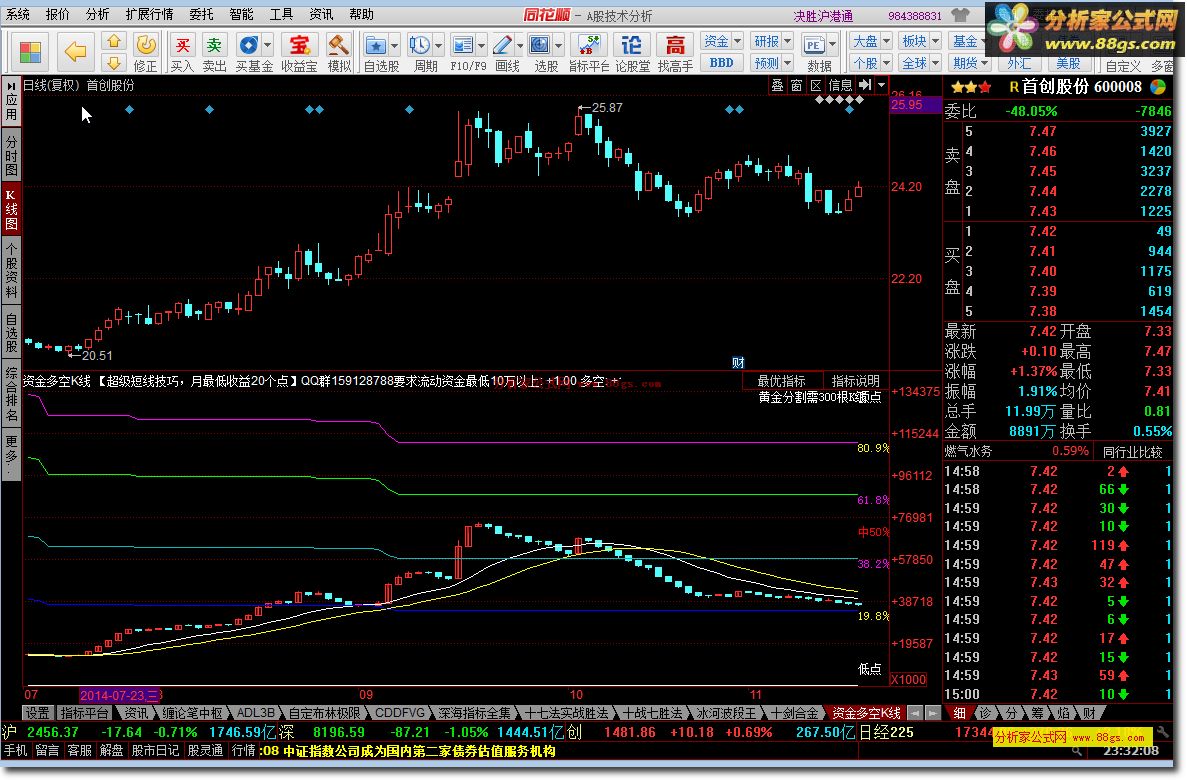1187x780 pixels.
Task: Open the 扩展行情 menu
Action: 149,14
